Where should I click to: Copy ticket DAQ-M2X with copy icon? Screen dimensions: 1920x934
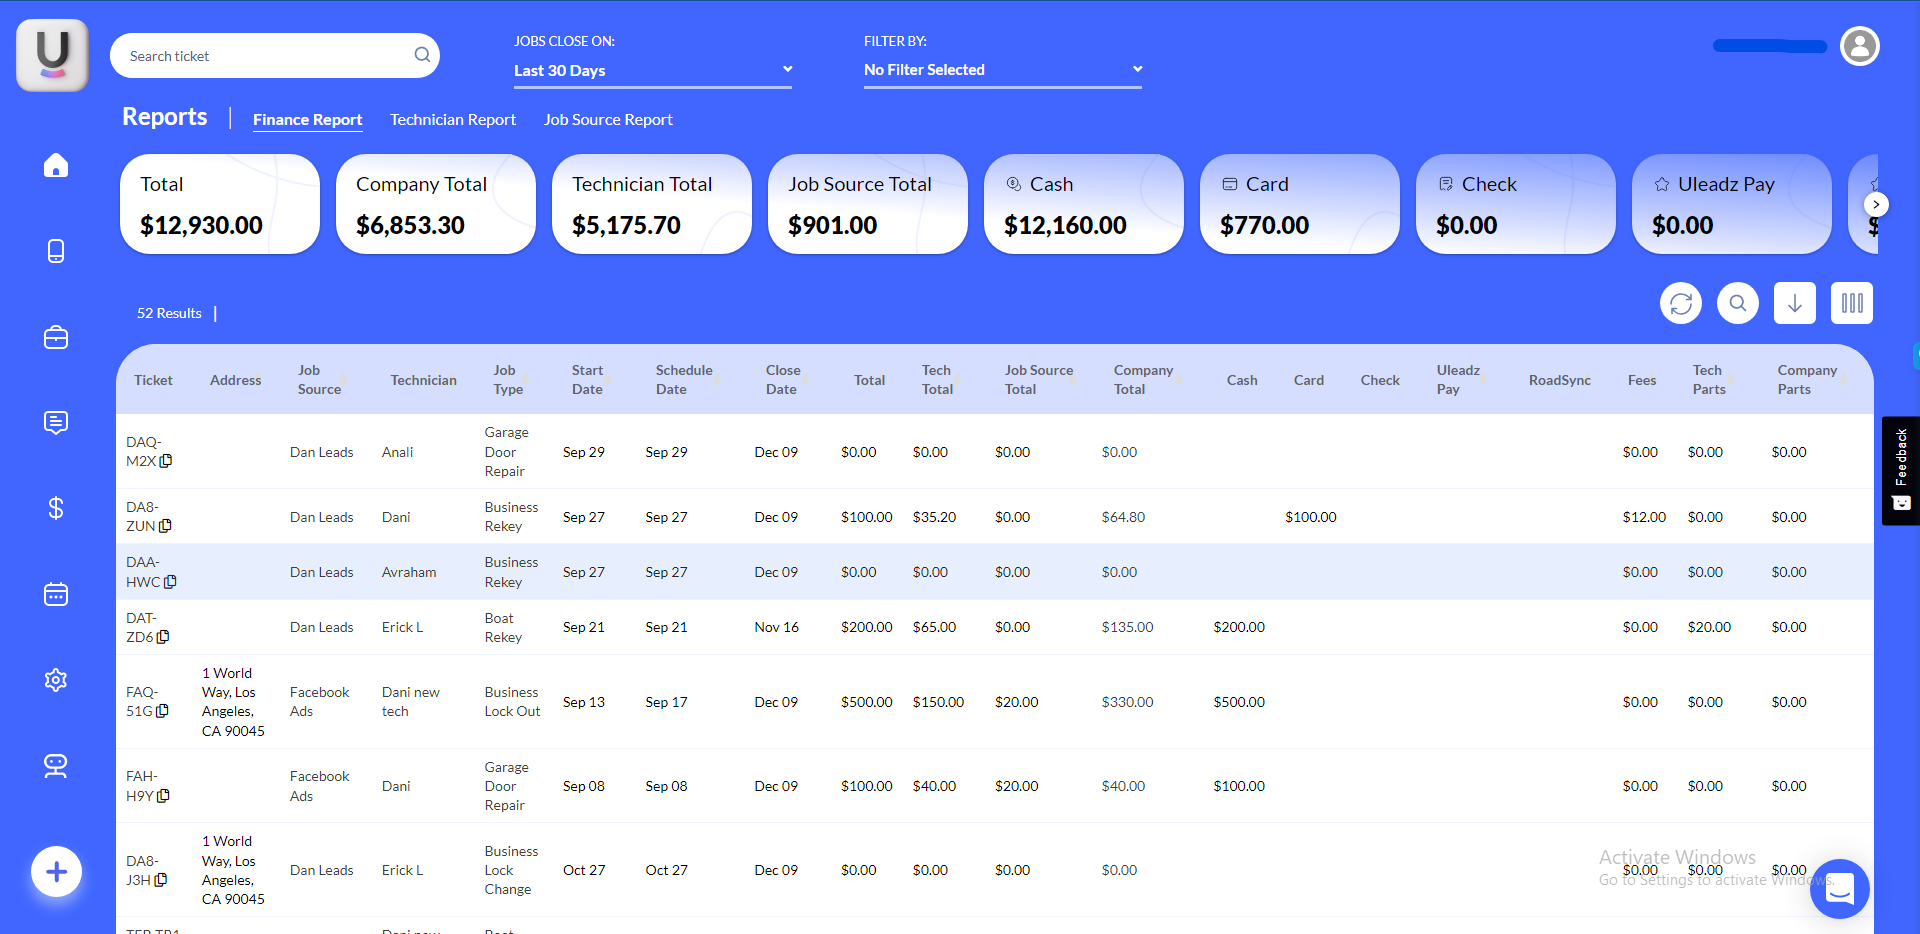click(166, 461)
